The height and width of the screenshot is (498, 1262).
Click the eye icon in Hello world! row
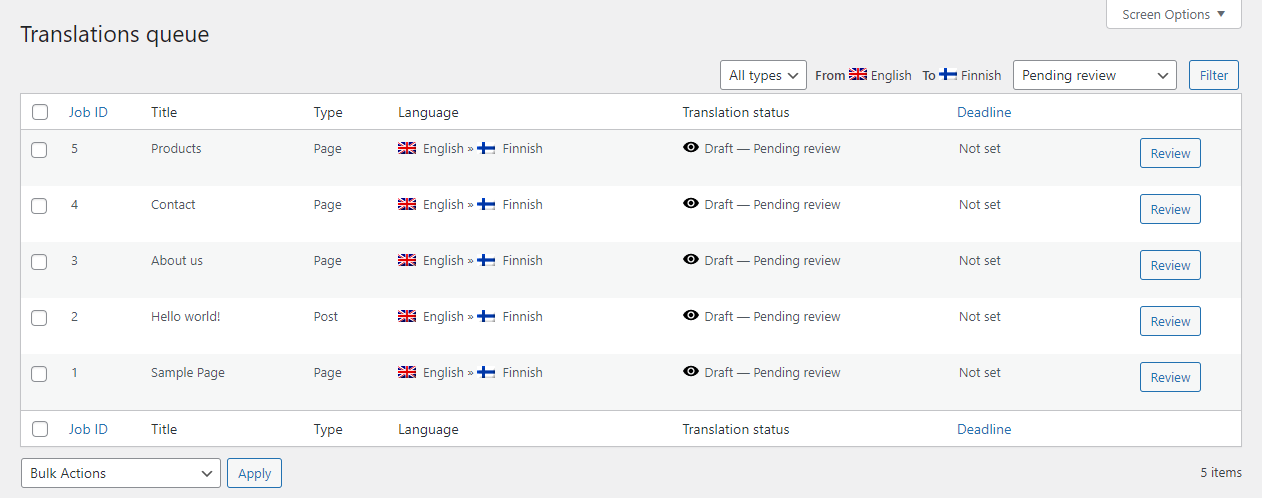point(690,316)
